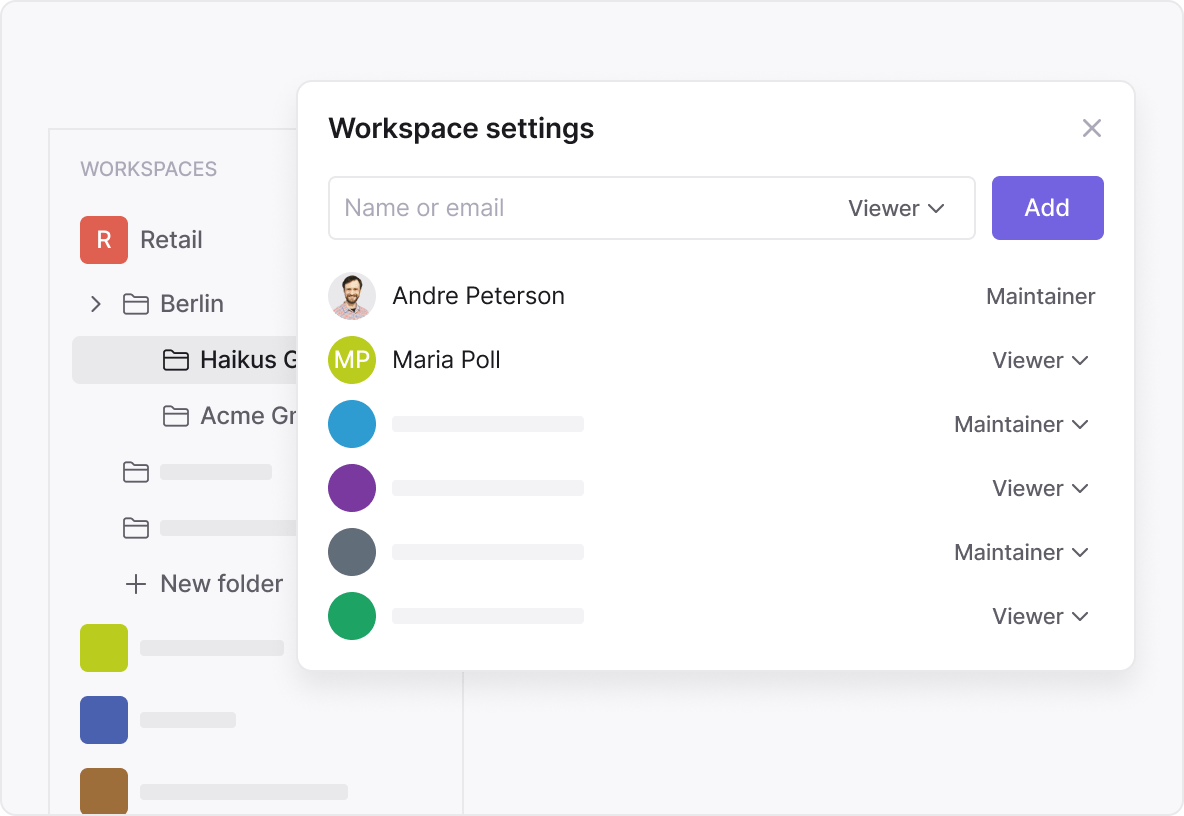Open role dropdown for blue avatar member

click(1021, 424)
